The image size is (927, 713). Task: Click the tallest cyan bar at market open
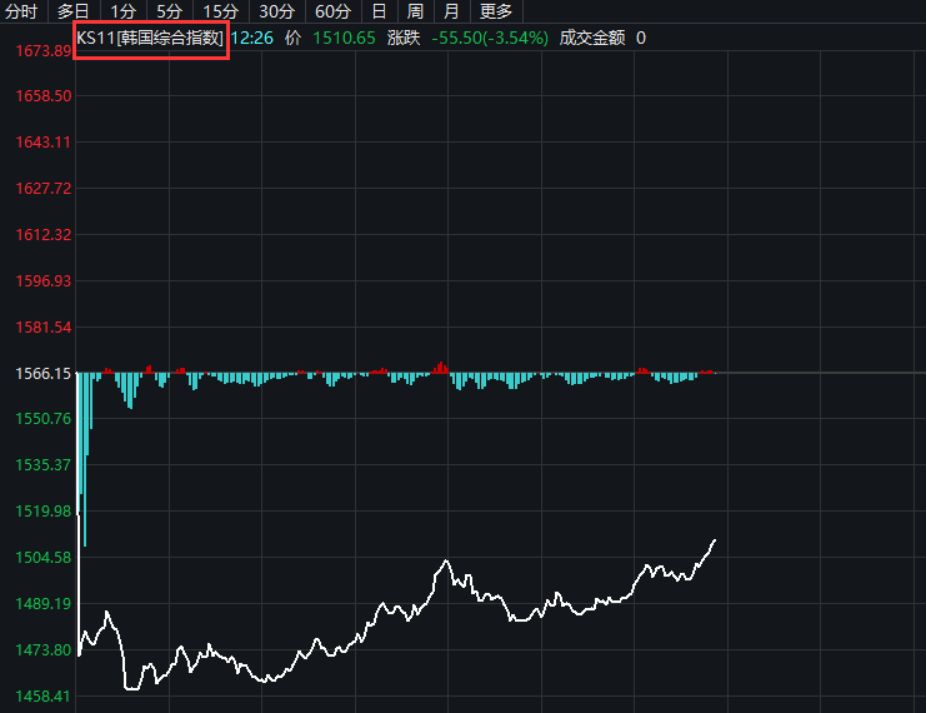click(85, 460)
